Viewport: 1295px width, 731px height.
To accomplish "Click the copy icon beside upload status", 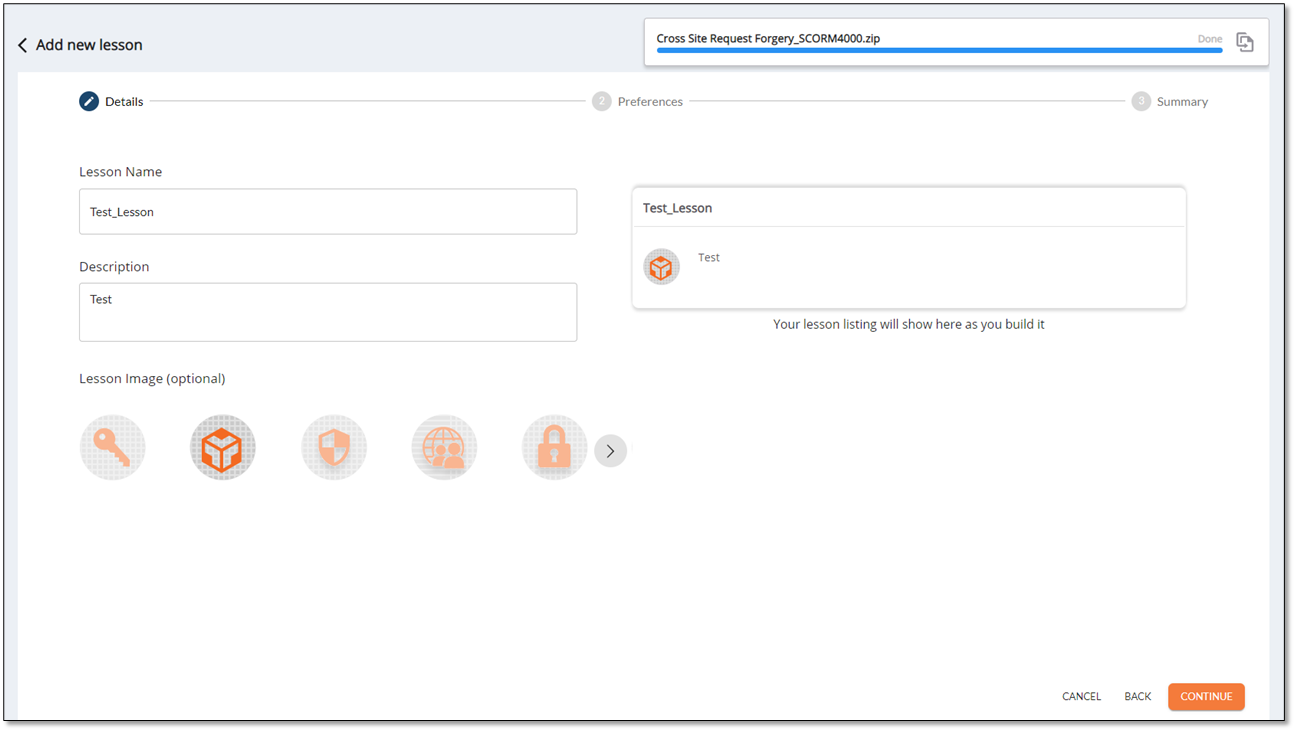I will tap(1244, 42).
